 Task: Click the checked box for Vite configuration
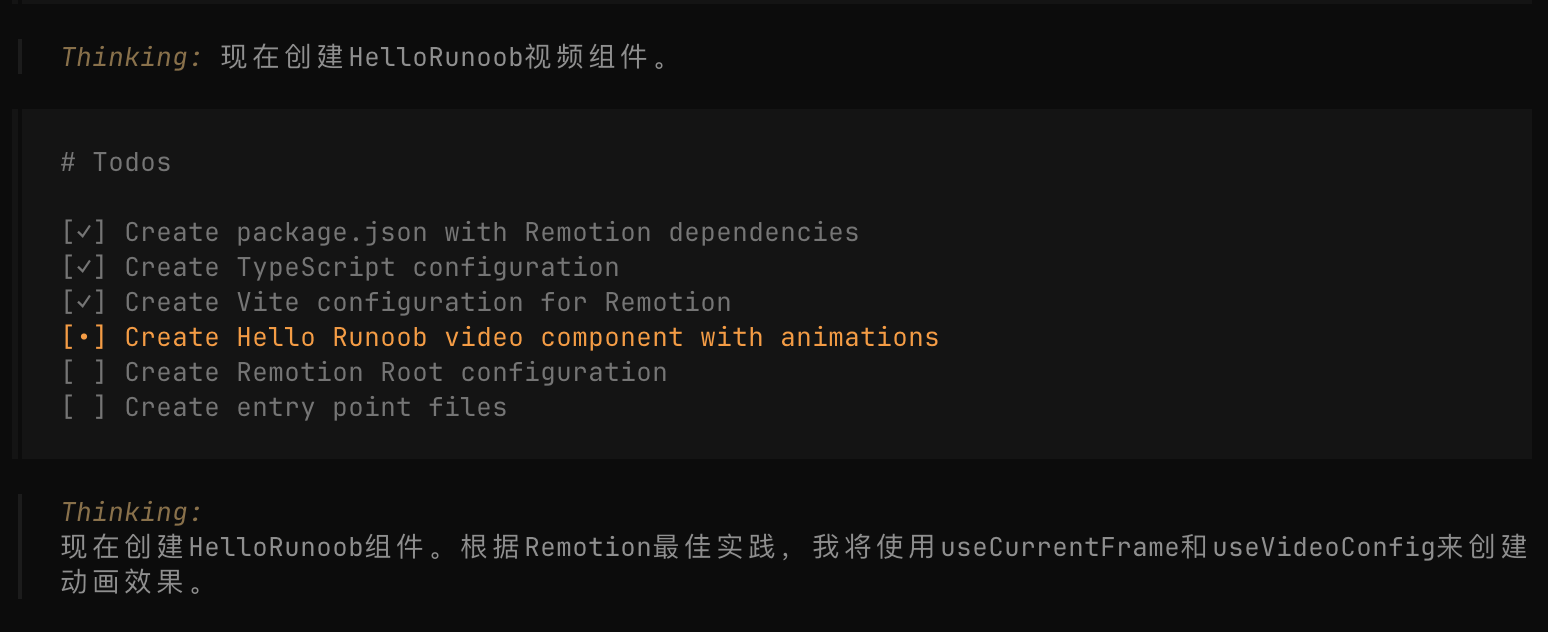click(83, 303)
